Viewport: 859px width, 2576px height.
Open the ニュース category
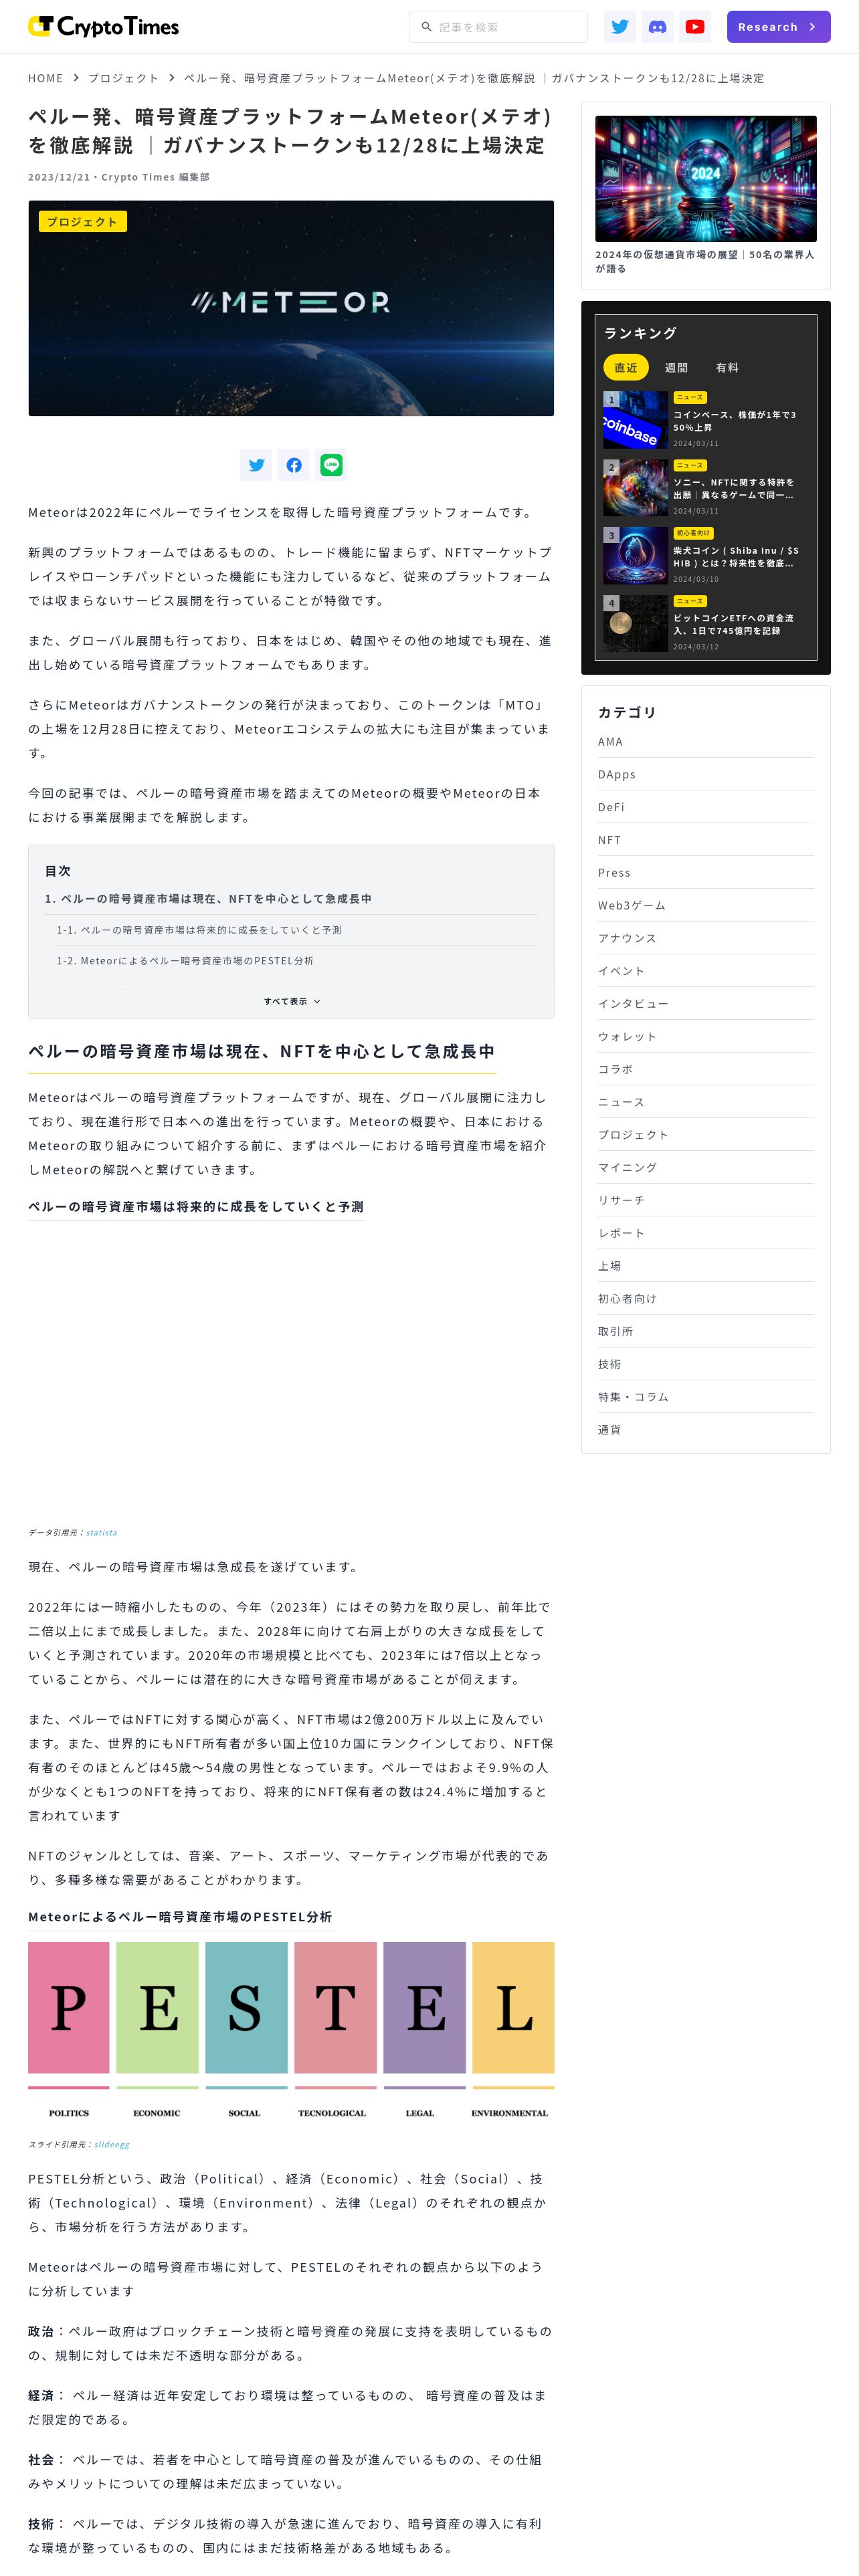[706, 1102]
